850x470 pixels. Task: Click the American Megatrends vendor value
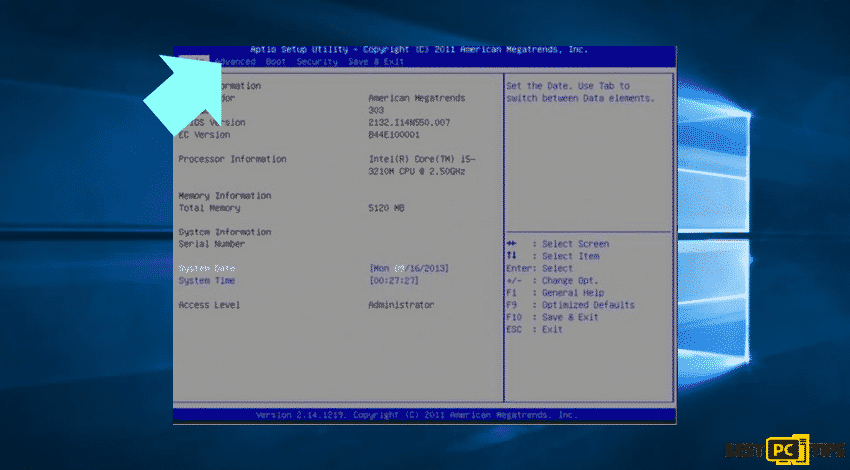coord(417,99)
